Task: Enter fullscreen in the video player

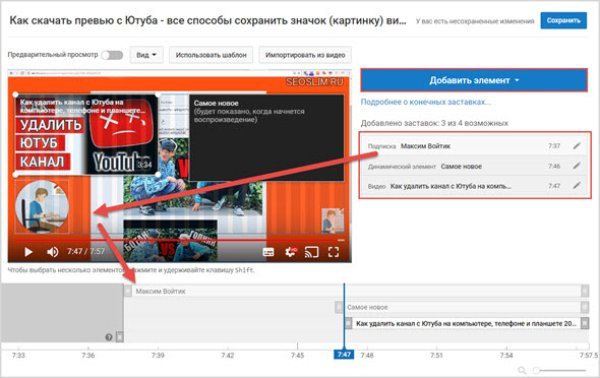Action: pyautogui.click(x=334, y=252)
